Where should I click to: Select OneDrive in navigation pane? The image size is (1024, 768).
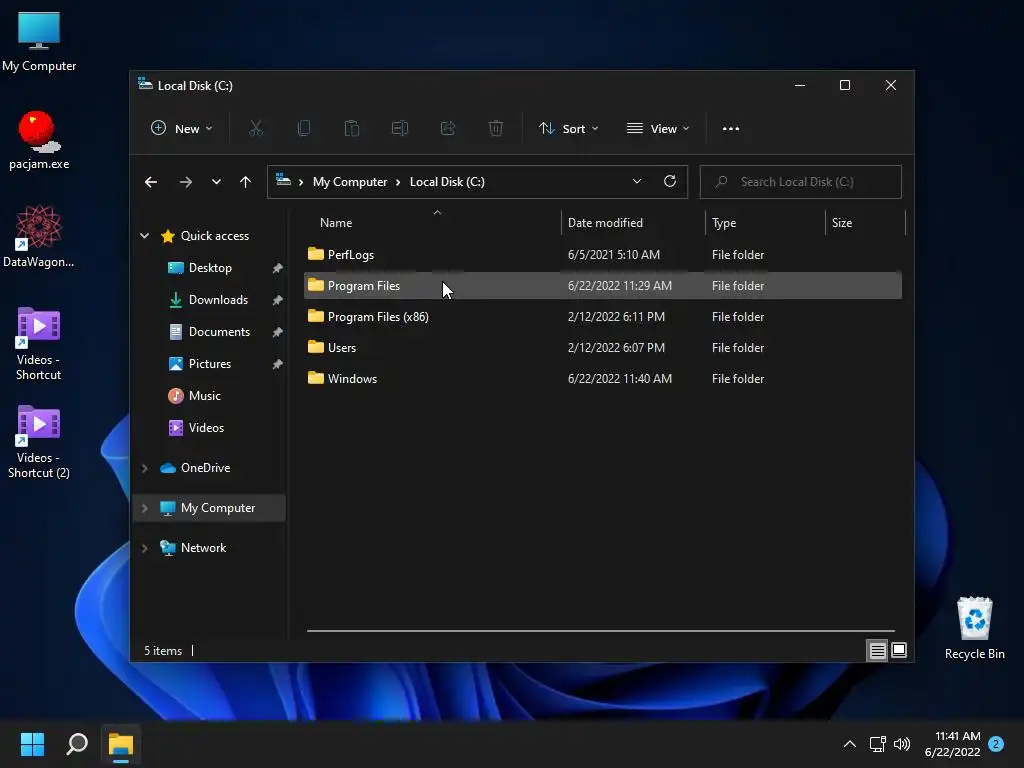coord(205,468)
